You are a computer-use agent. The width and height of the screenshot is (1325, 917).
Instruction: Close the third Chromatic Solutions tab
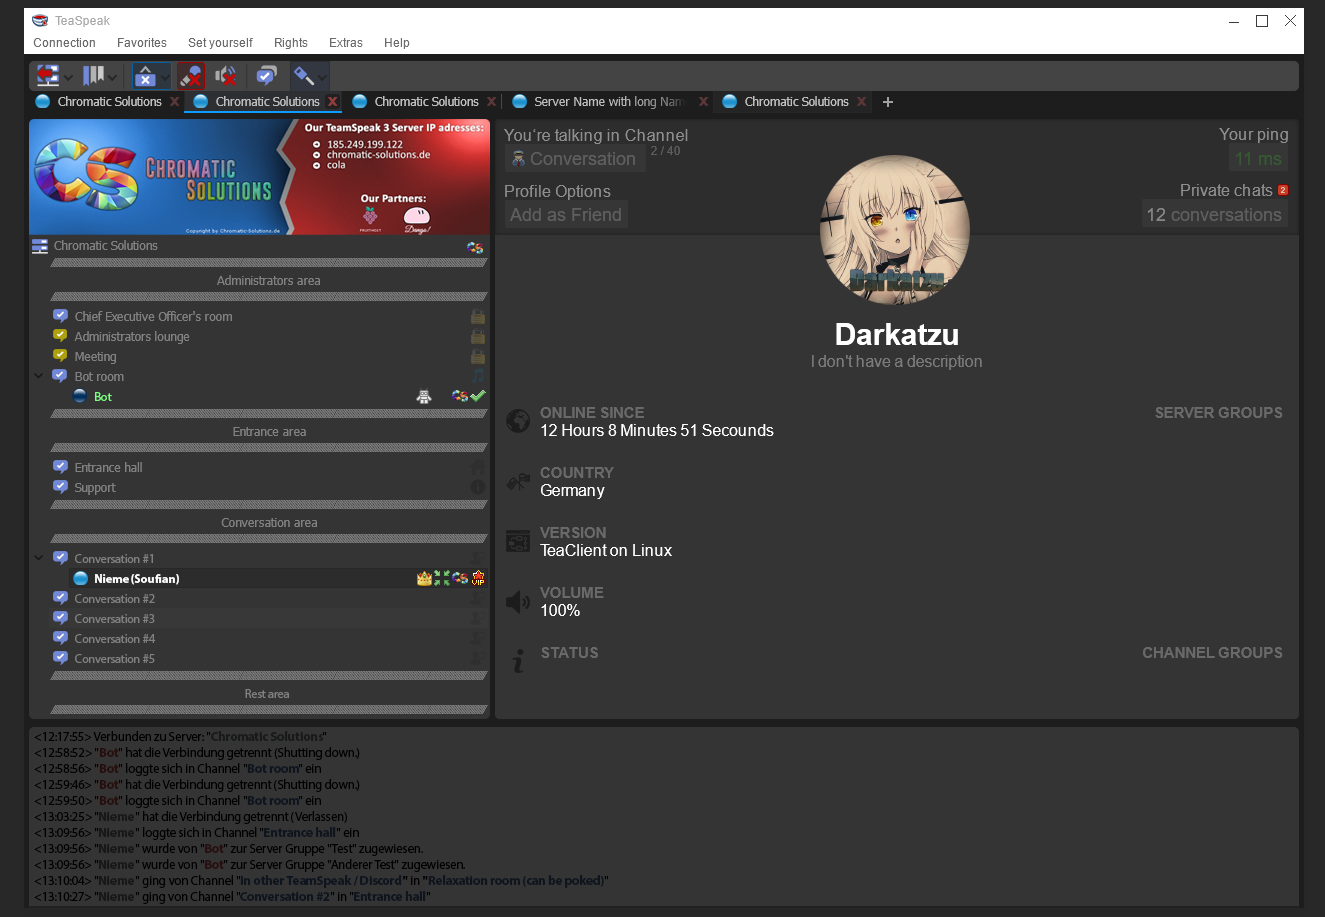coord(492,102)
